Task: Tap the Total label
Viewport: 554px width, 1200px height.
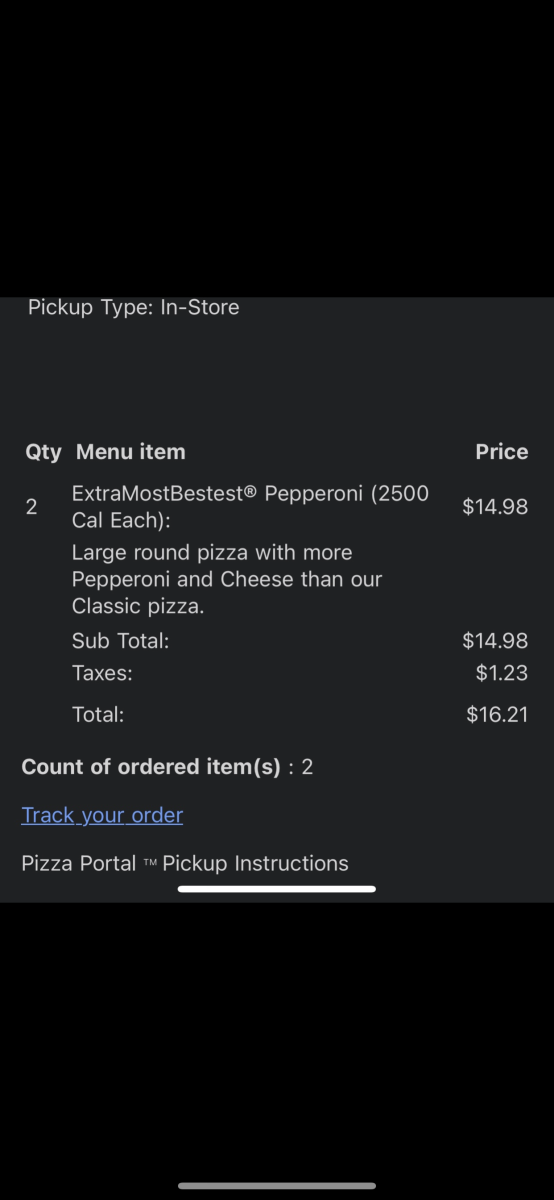Action: click(98, 714)
